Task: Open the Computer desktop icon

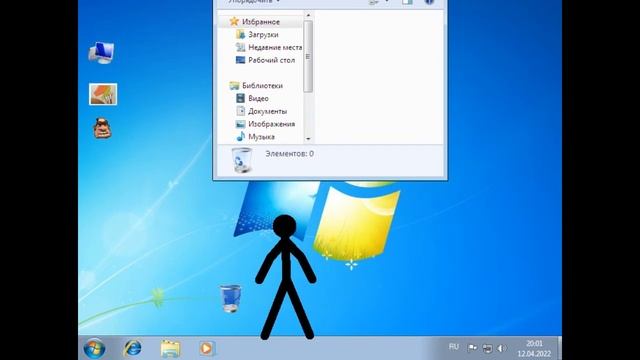Action: coord(101,52)
